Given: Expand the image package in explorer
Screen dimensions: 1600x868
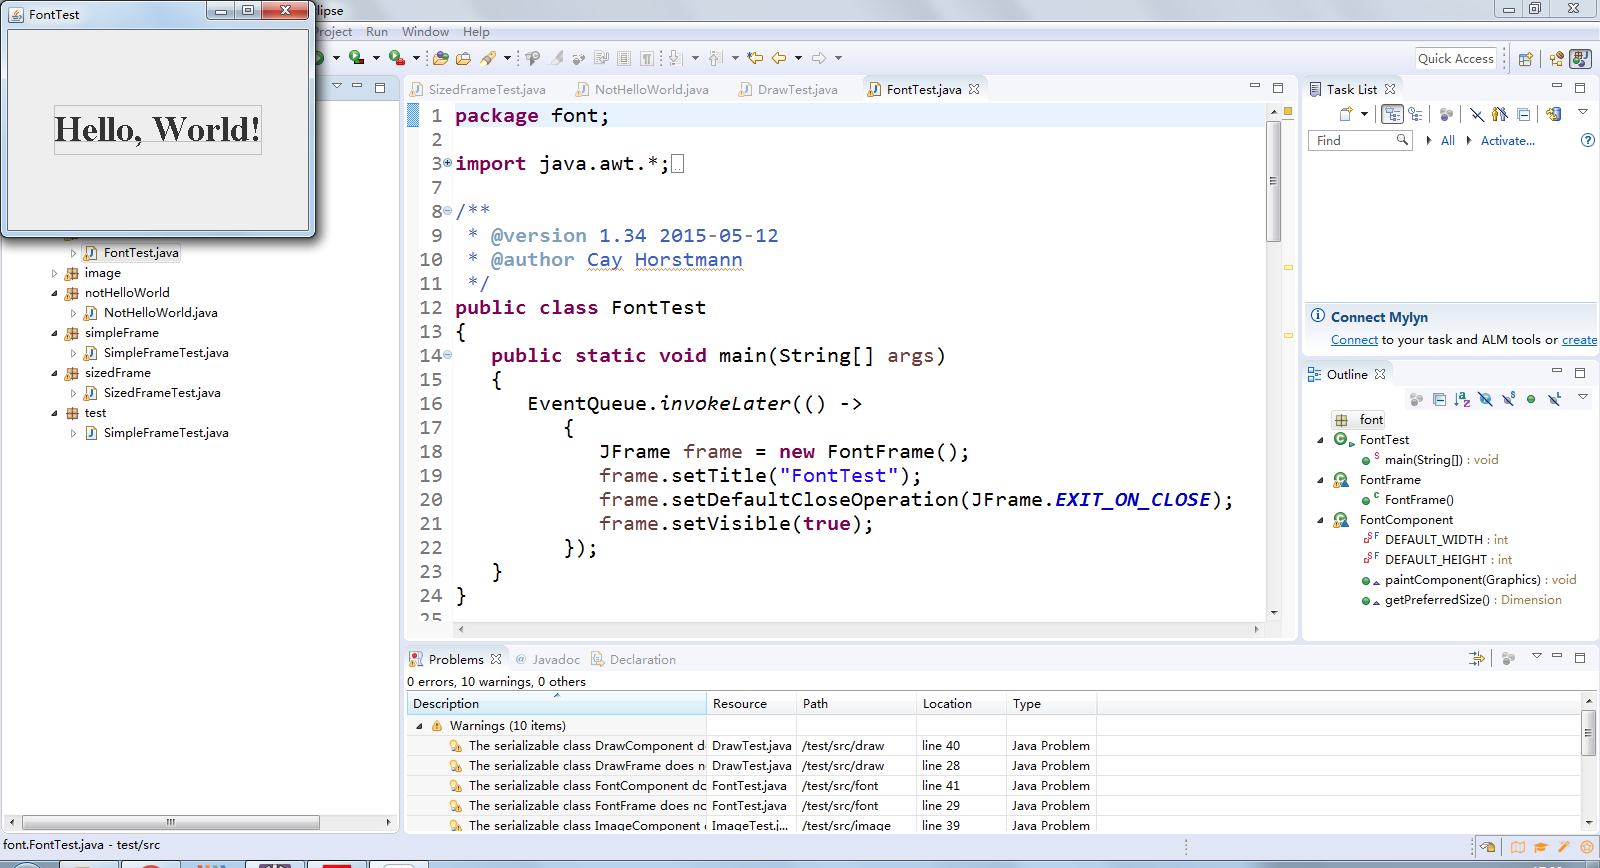Looking at the screenshot, I should coord(54,273).
